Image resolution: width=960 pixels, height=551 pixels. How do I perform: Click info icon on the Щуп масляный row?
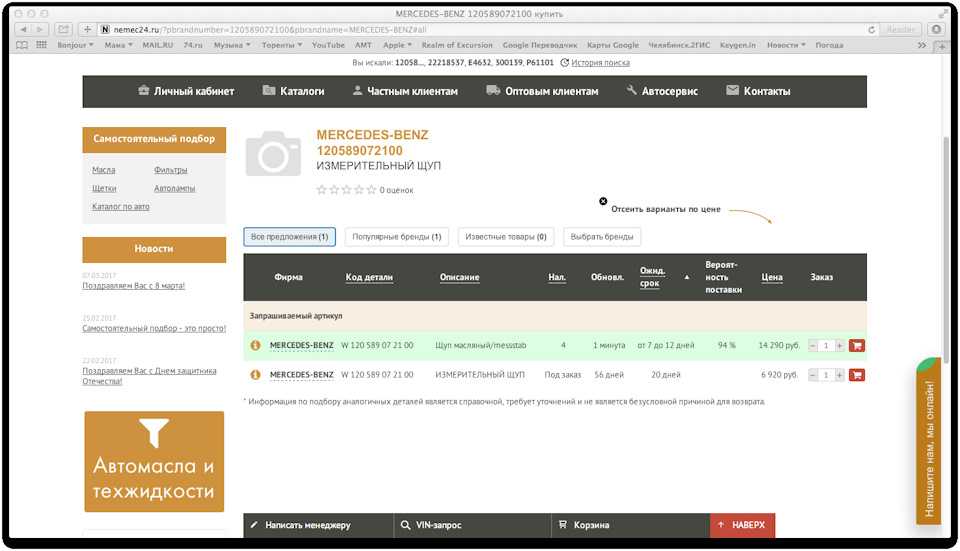pyautogui.click(x=255, y=346)
